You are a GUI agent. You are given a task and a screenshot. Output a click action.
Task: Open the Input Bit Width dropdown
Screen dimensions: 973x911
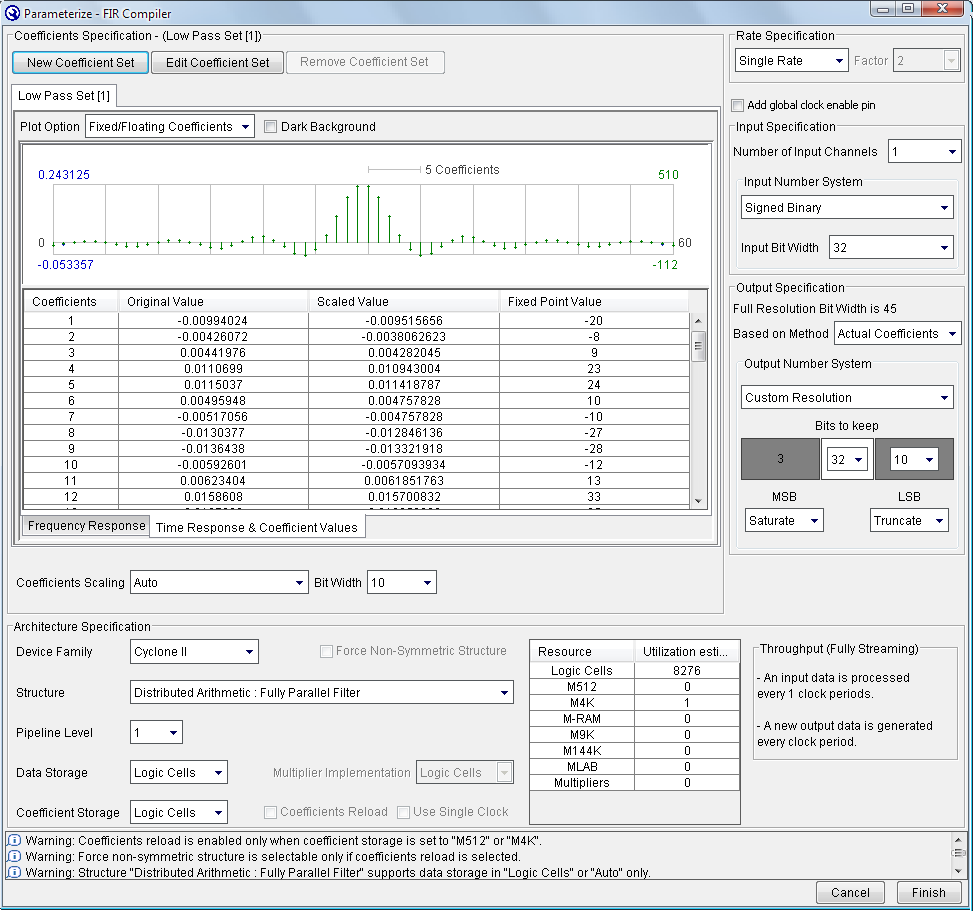(891, 248)
